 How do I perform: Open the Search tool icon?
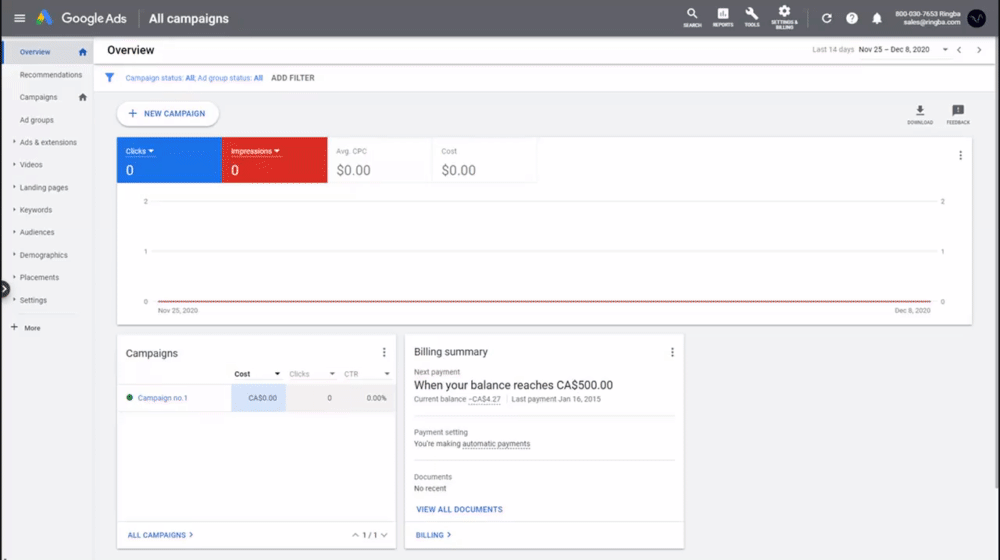point(692,17)
